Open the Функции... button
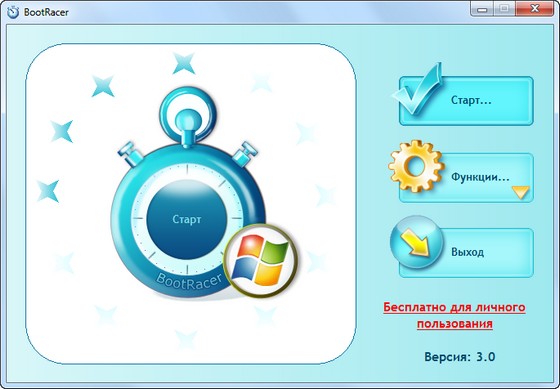Image resolution: width=560 pixels, height=389 pixels. click(x=466, y=178)
